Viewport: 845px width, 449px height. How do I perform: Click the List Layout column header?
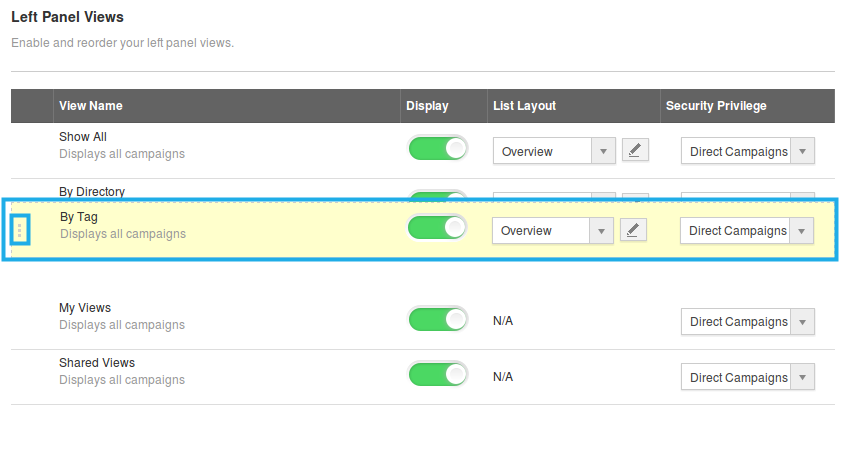pos(524,106)
